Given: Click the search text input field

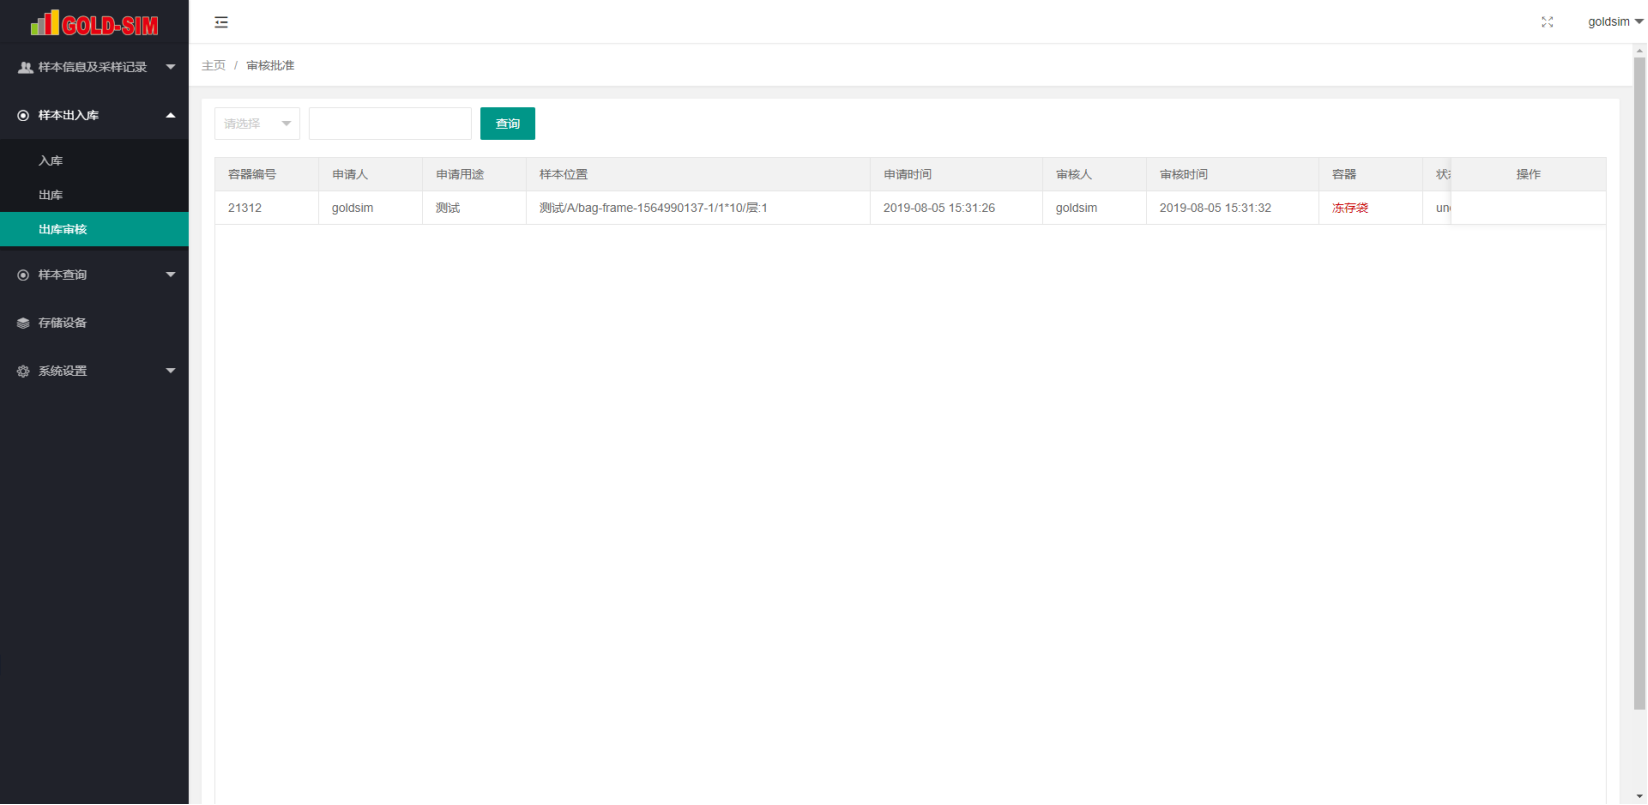Looking at the screenshot, I should [x=390, y=124].
